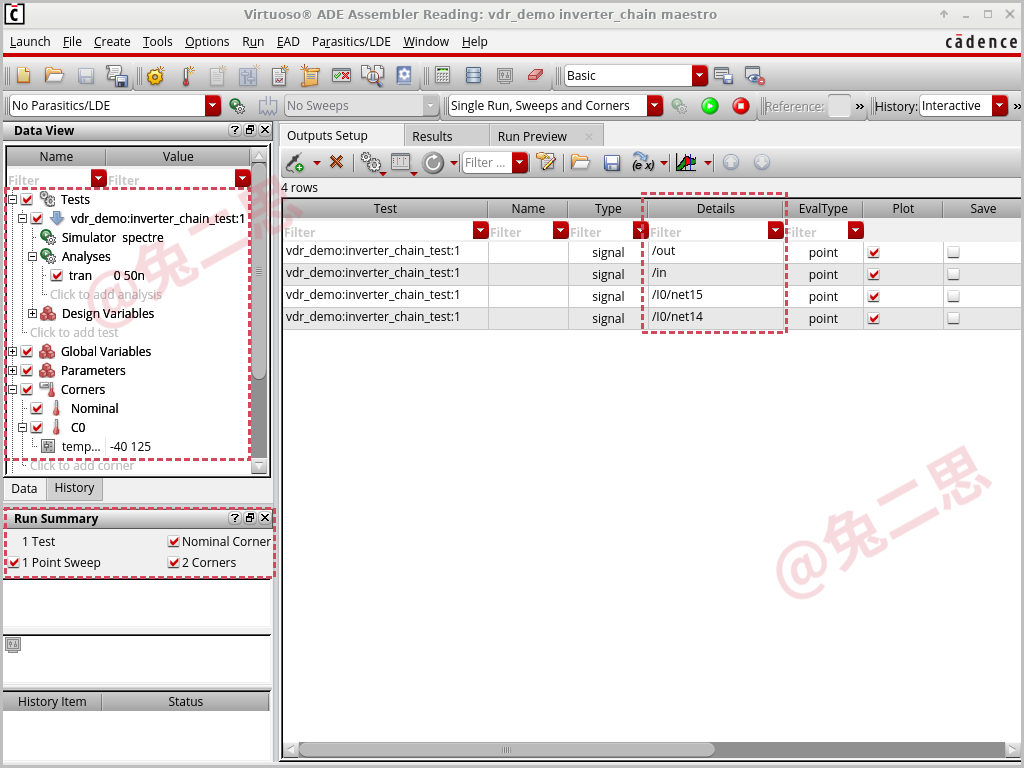Open the Launch menu
1024x768 pixels.
[30, 42]
